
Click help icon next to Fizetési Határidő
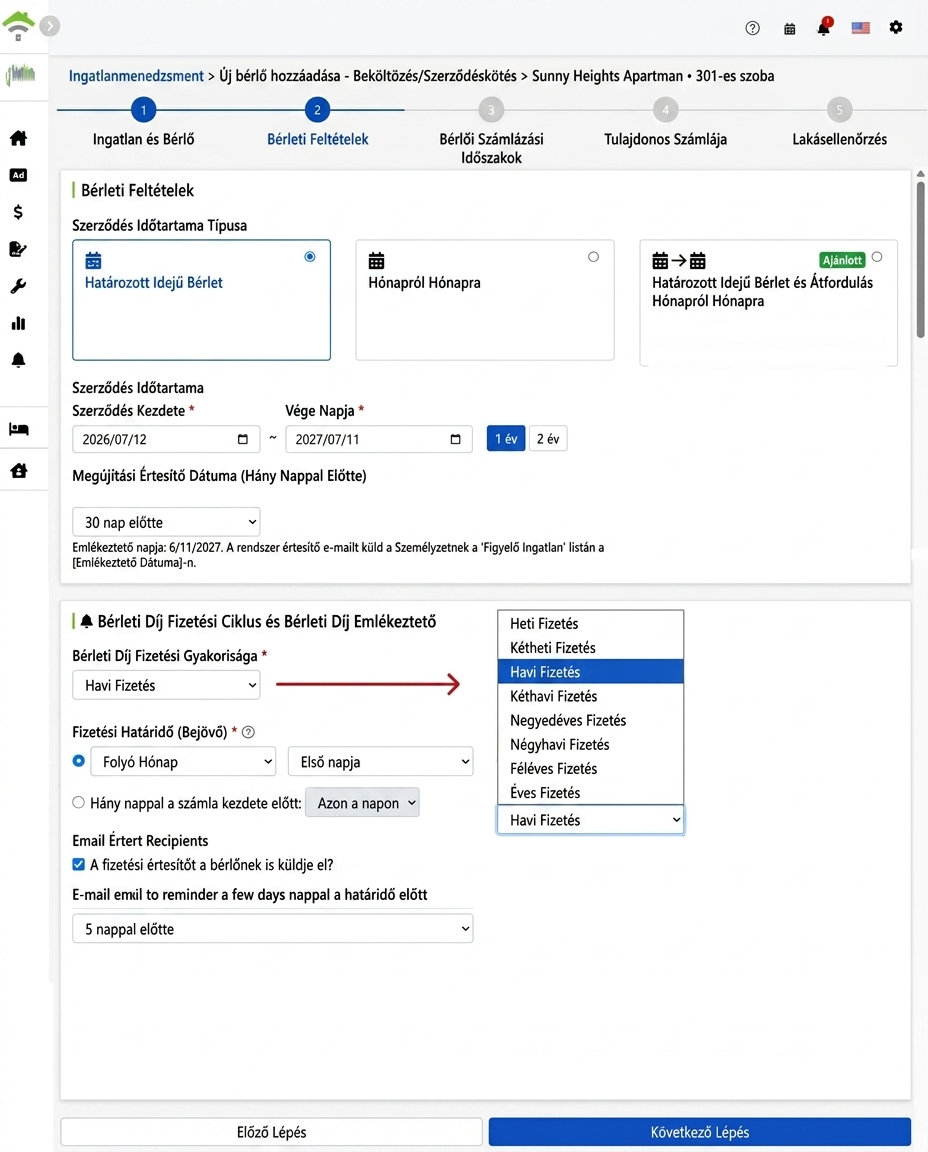[x=248, y=732]
